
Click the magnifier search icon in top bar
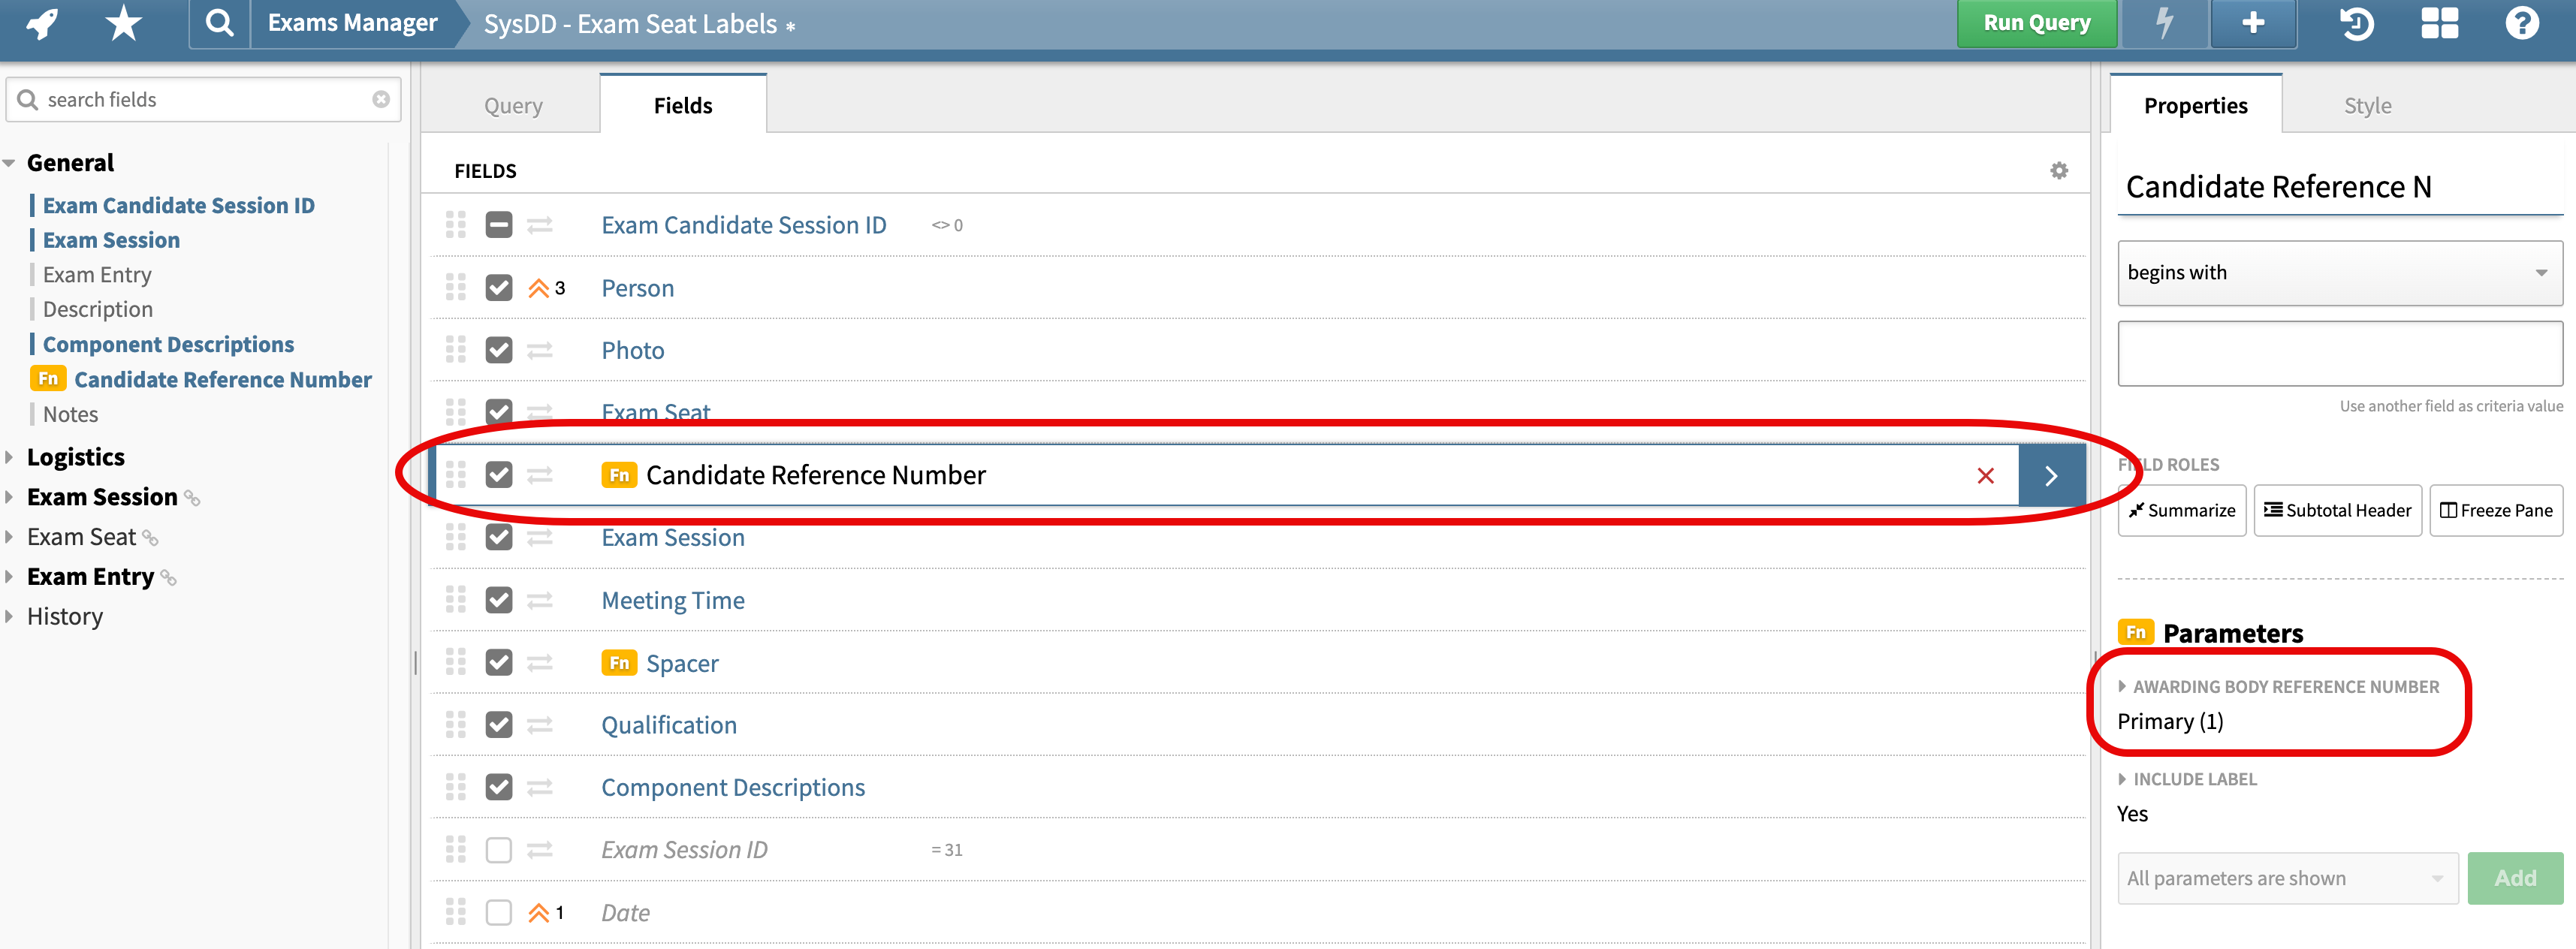click(x=219, y=22)
